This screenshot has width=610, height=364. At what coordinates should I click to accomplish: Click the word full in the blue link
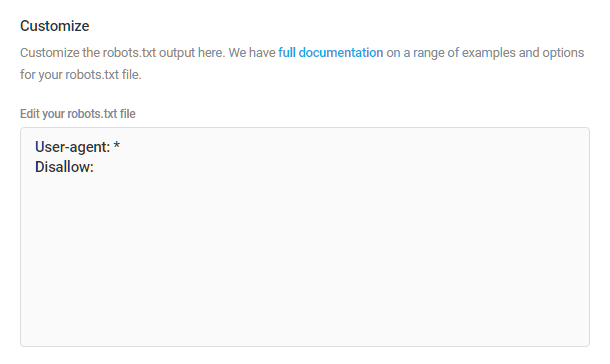click(x=287, y=52)
